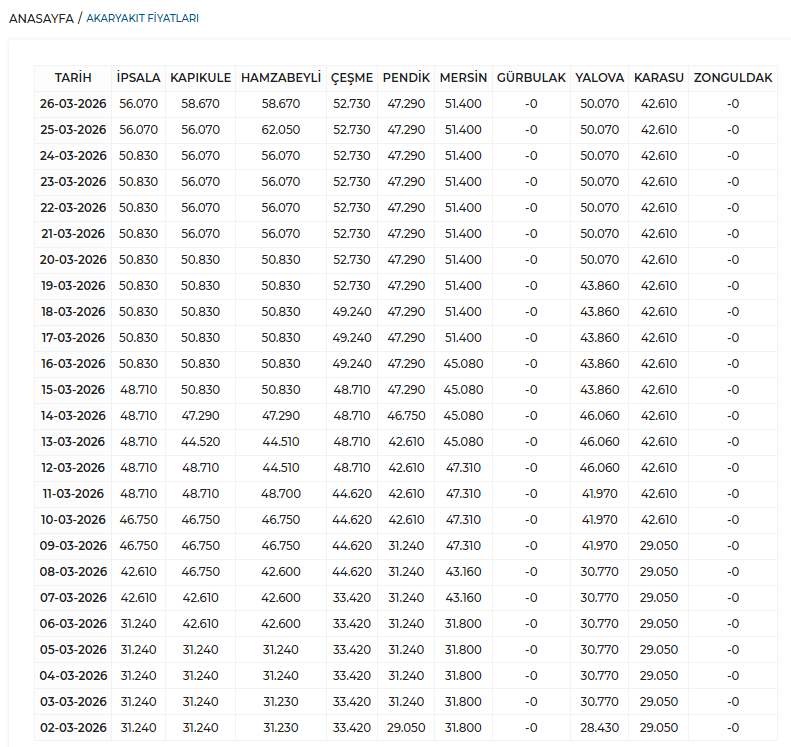Select the PENDİK column header
Screen dimensions: 791x747
pyautogui.click(x=406, y=78)
